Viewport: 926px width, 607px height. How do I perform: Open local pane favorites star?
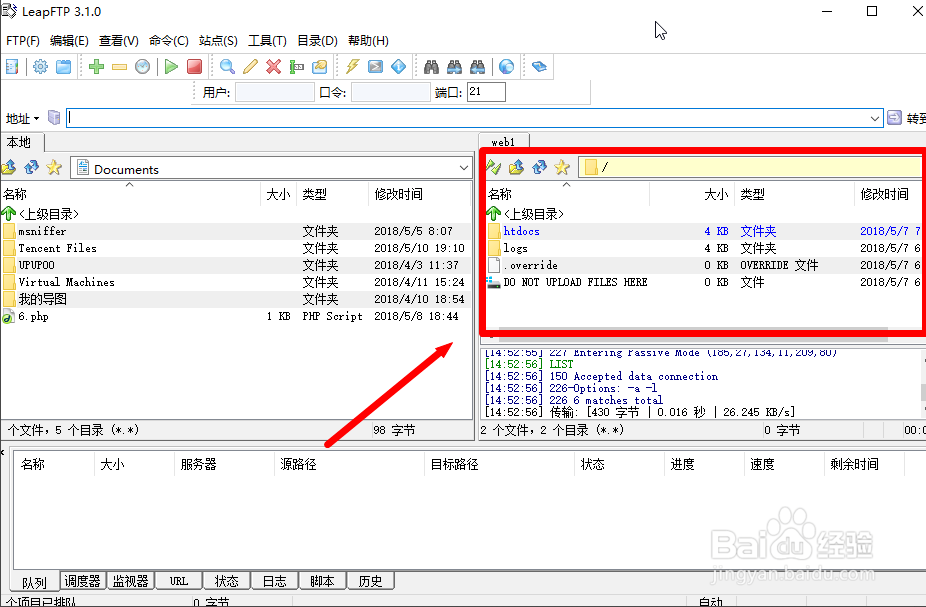click(x=54, y=168)
